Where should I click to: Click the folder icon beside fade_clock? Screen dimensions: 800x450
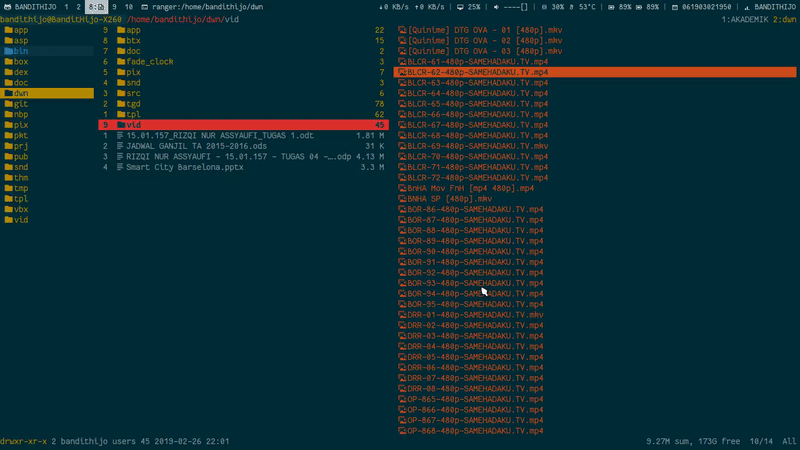point(120,61)
